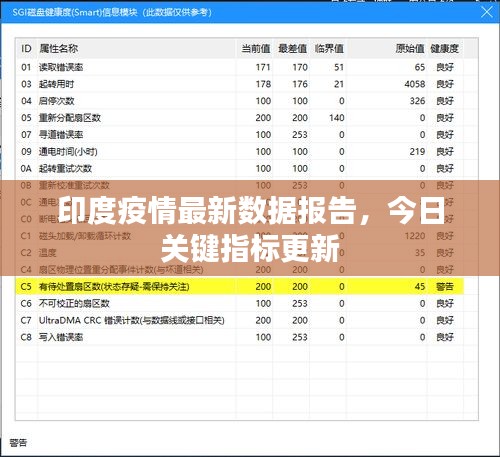This screenshot has width=500, height=457.
Task: Click the 当前值 column header
Action: tap(255, 49)
